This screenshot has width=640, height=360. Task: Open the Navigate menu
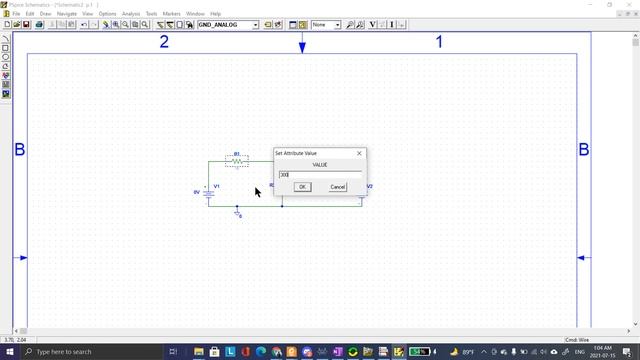tap(67, 14)
